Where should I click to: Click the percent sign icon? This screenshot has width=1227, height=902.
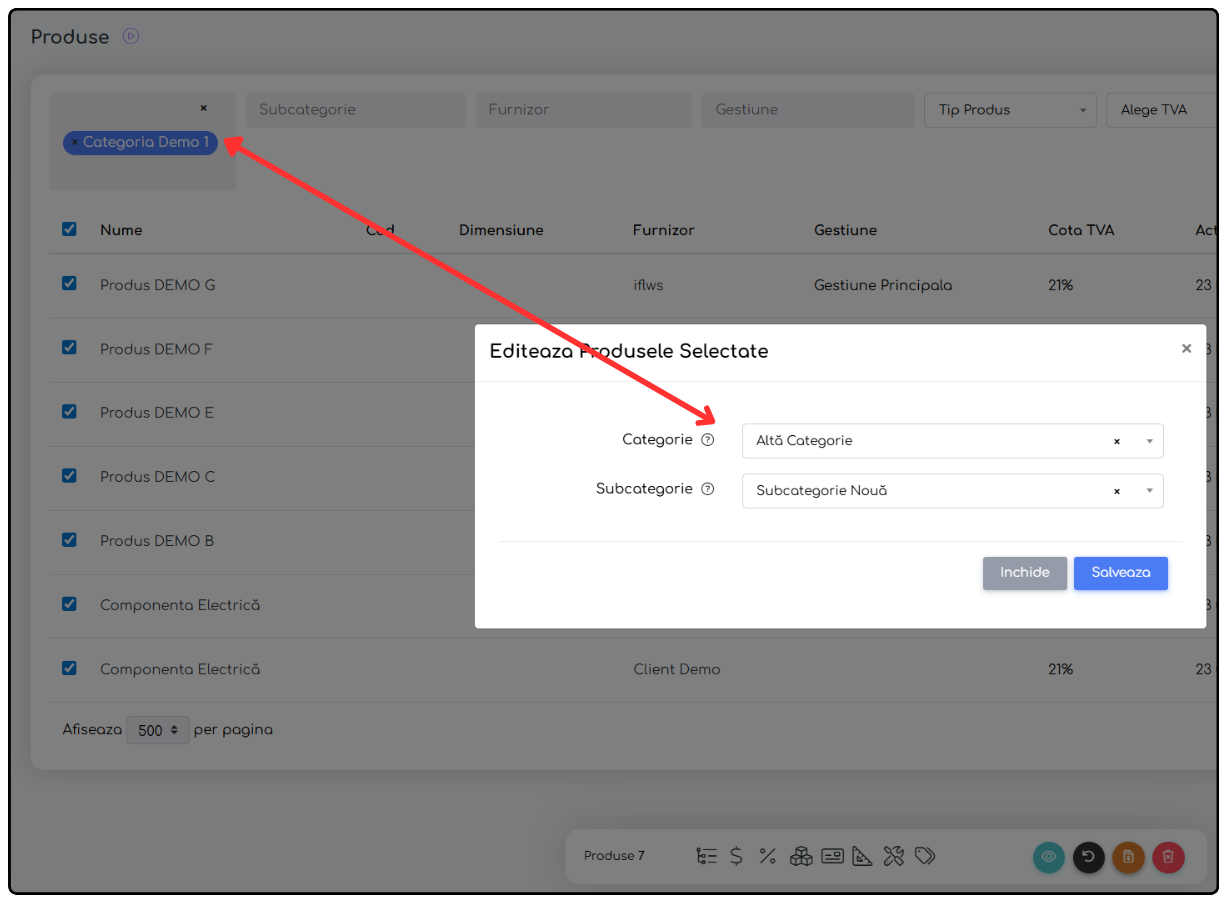point(767,856)
